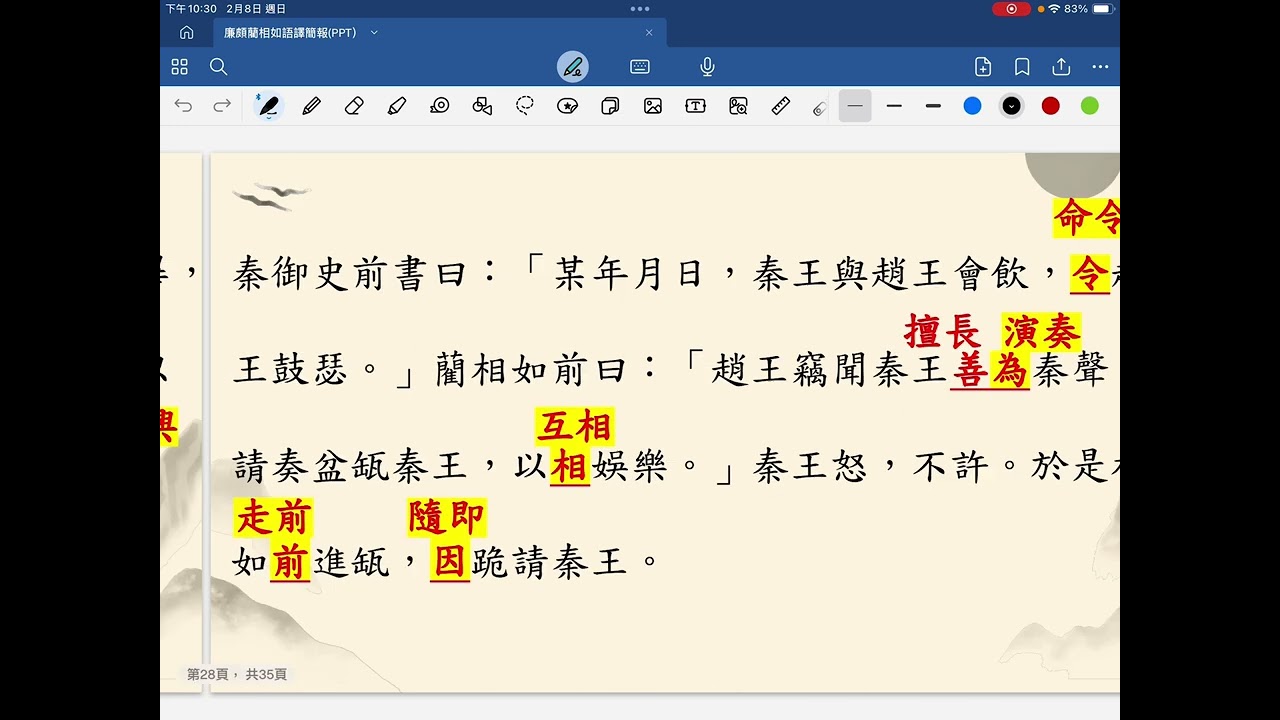Bookmark this page
This screenshot has height=720, width=1280.
tap(1022, 67)
